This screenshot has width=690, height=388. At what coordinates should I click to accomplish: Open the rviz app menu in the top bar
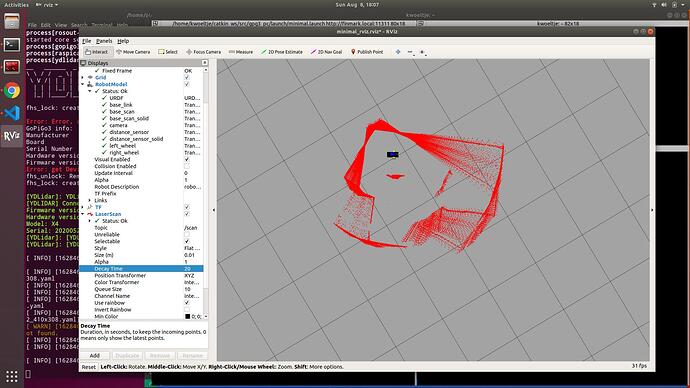coord(47,4)
